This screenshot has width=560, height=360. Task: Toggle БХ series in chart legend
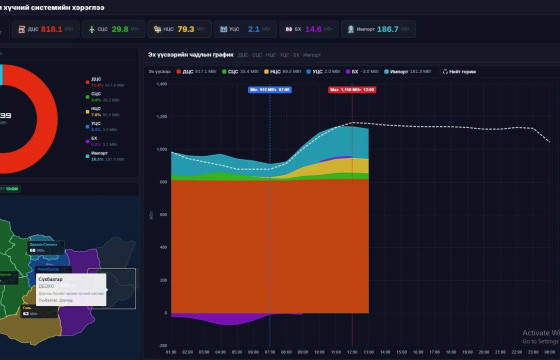[362, 72]
